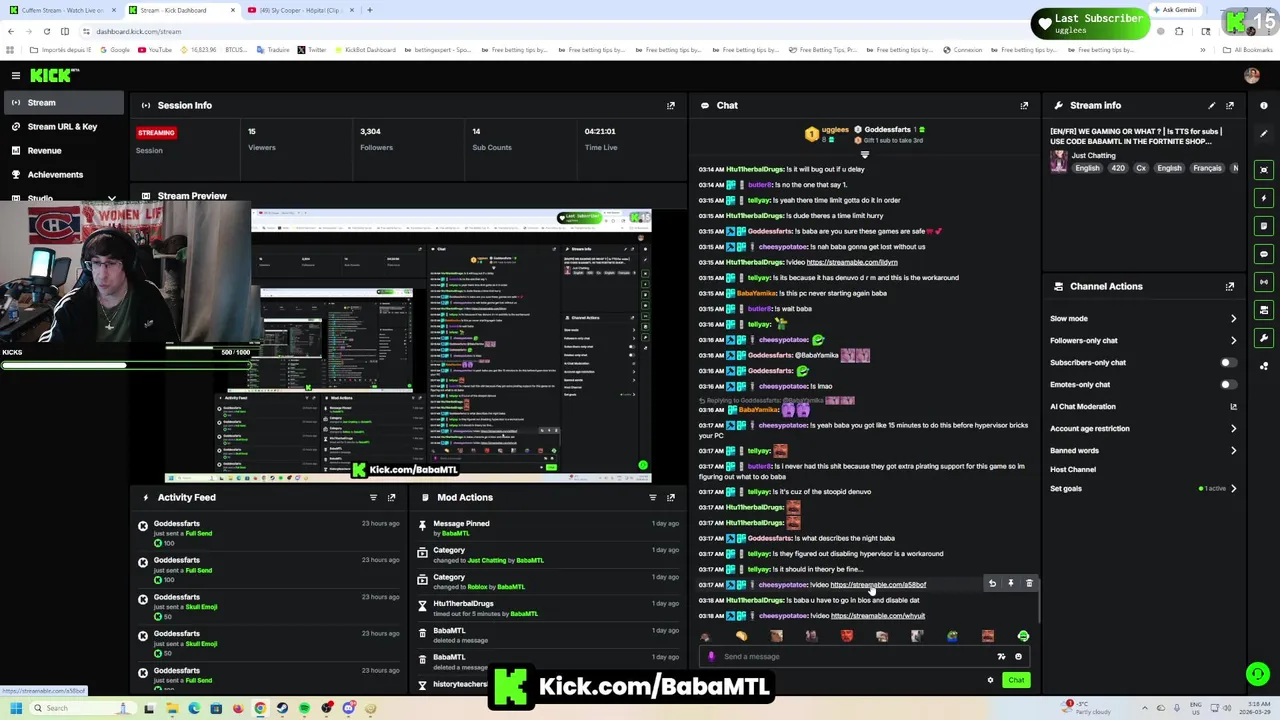The height and width of the screenshot is (720, 1280).
Task: Click the info icon in right sidebar
Action: (x=1264, y=105)
